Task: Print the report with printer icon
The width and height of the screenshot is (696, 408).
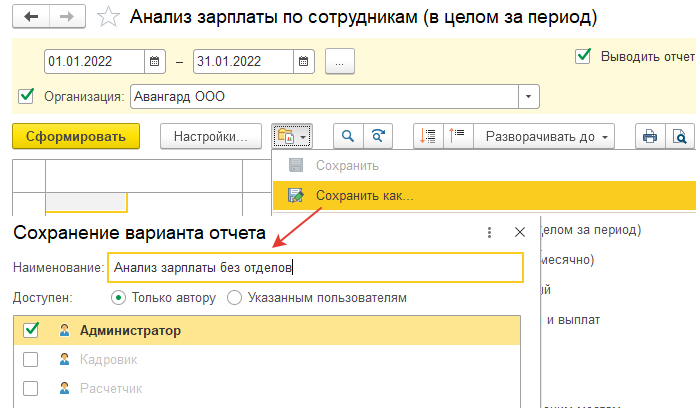Action: [650, 136]
